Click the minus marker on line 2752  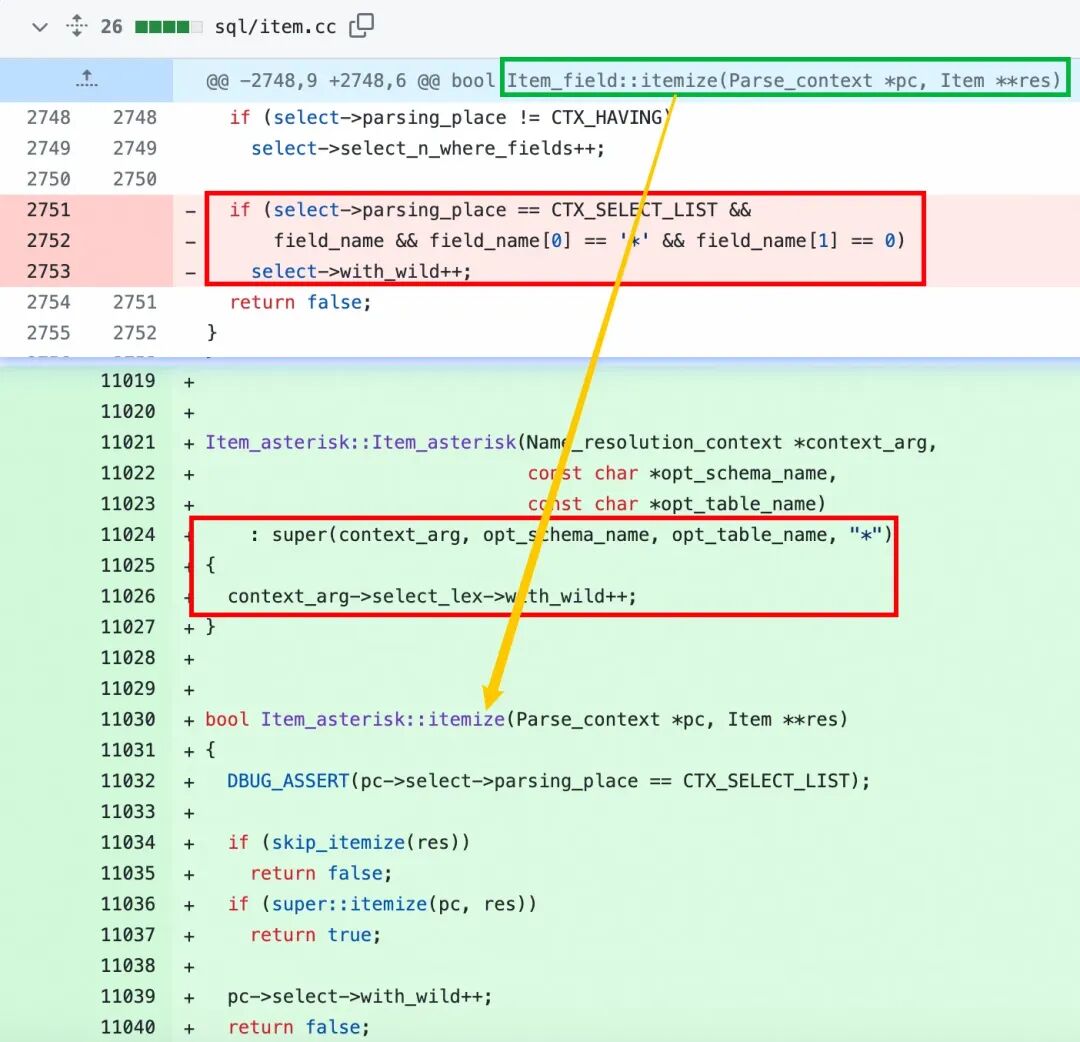[x=191, y=241]
